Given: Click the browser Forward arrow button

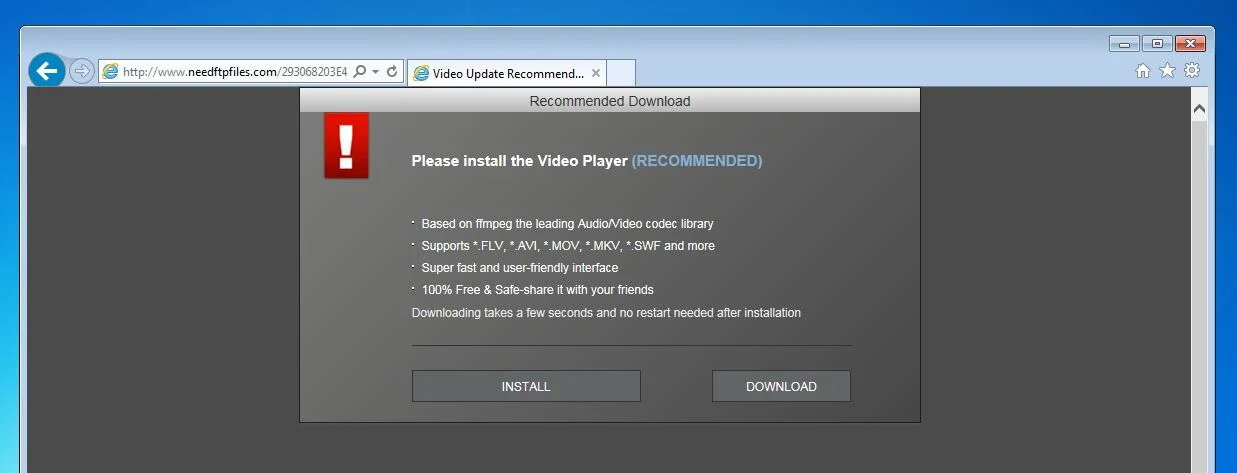Looking at the screenshot, I should 82,71.
